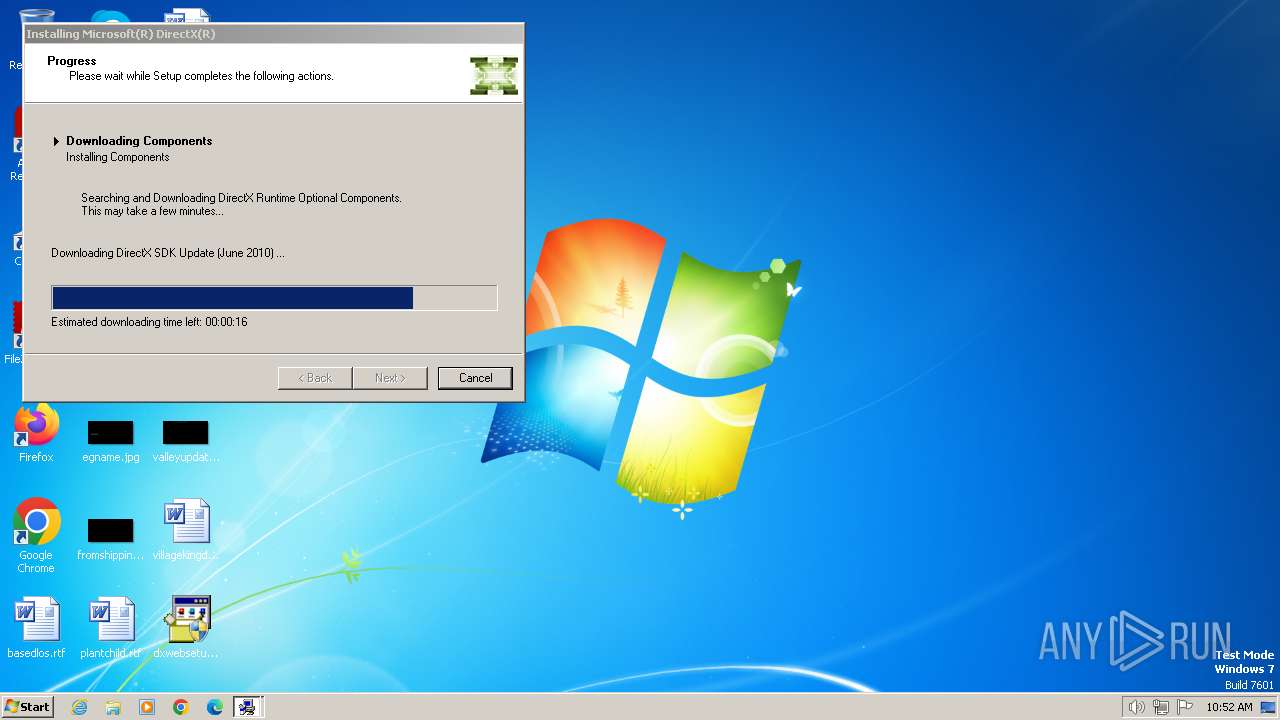Open Windows Explorer from the taskbar

[113, 707]
